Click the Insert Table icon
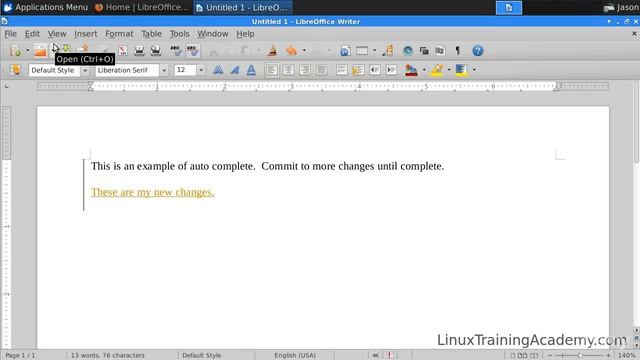 362,51
